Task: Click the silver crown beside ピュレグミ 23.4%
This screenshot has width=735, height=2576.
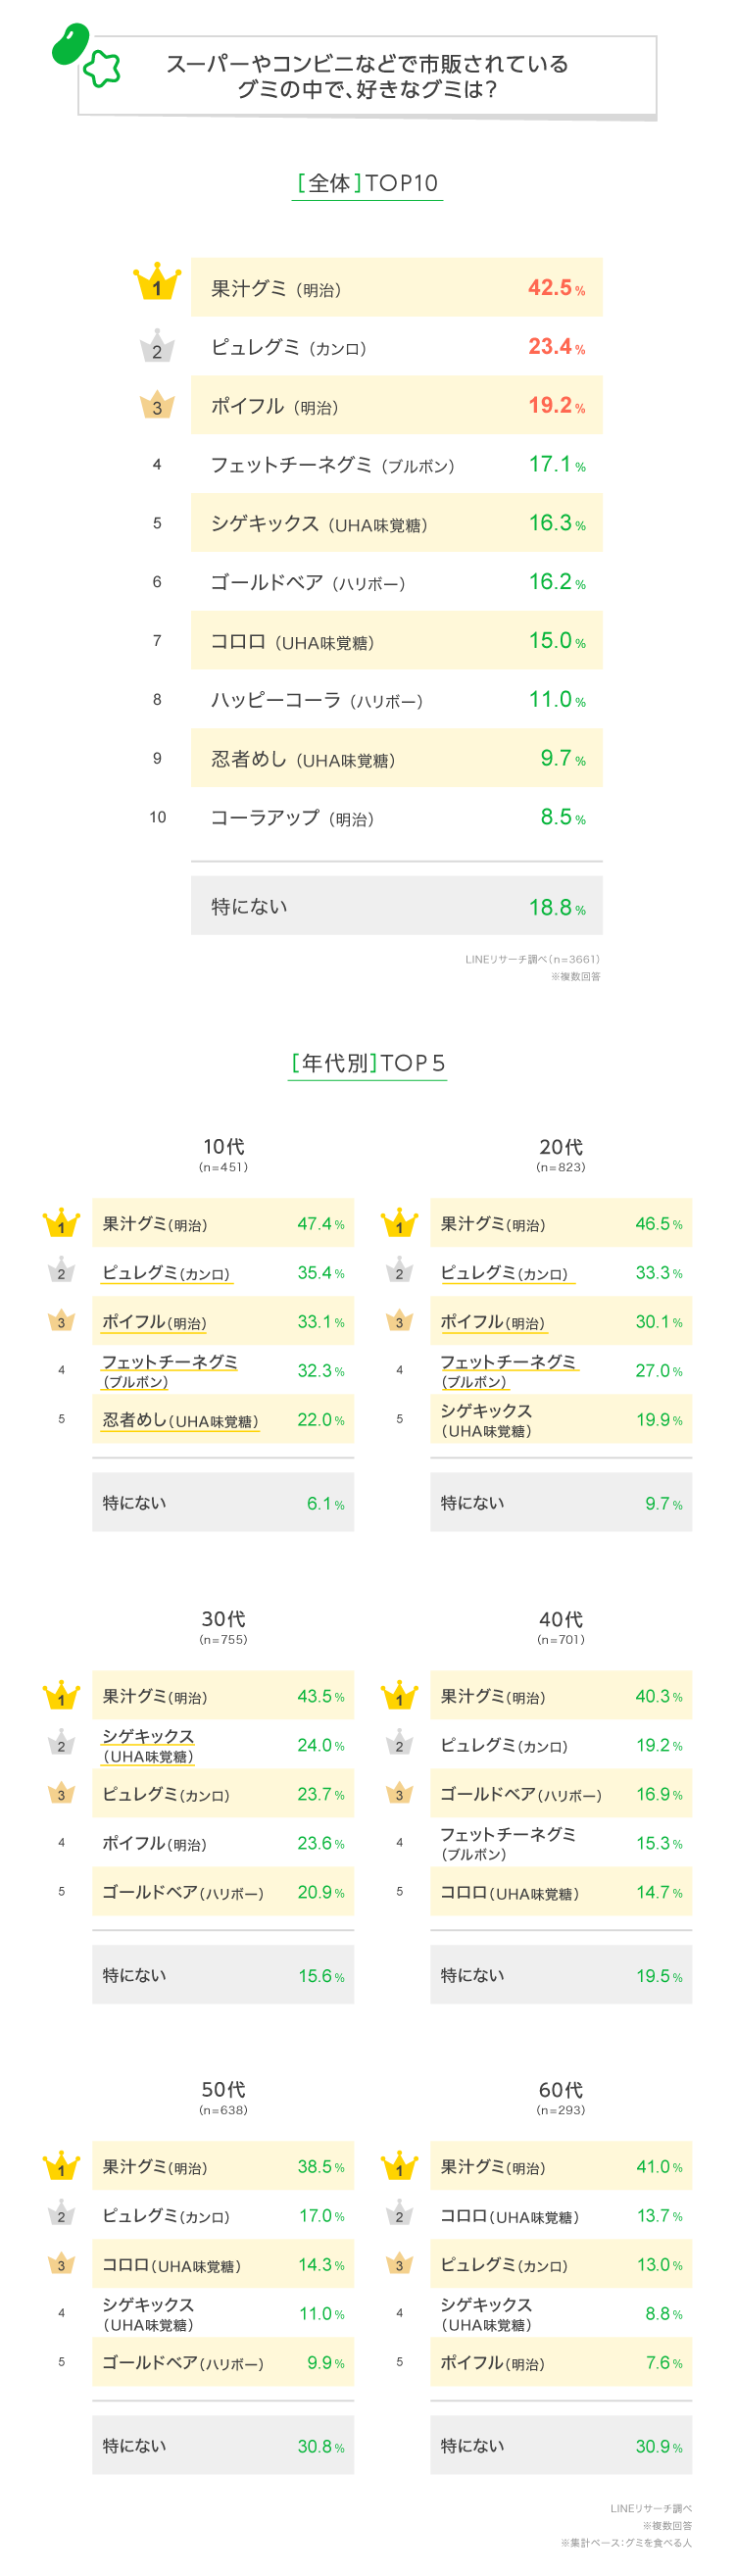Action: pyautogui.click(x=157, y=347)
